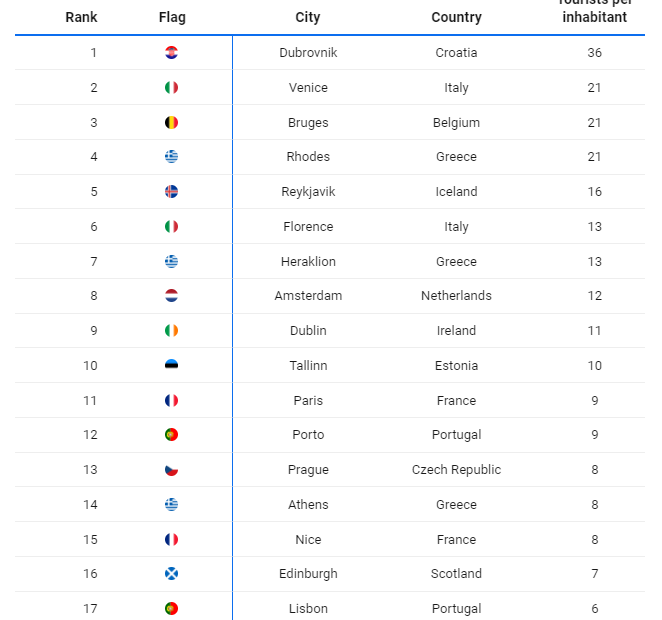The height and width of the screenshot is (620, 662).
Task: Select the Dubrovnik city cell
Action: click(308, 53)
